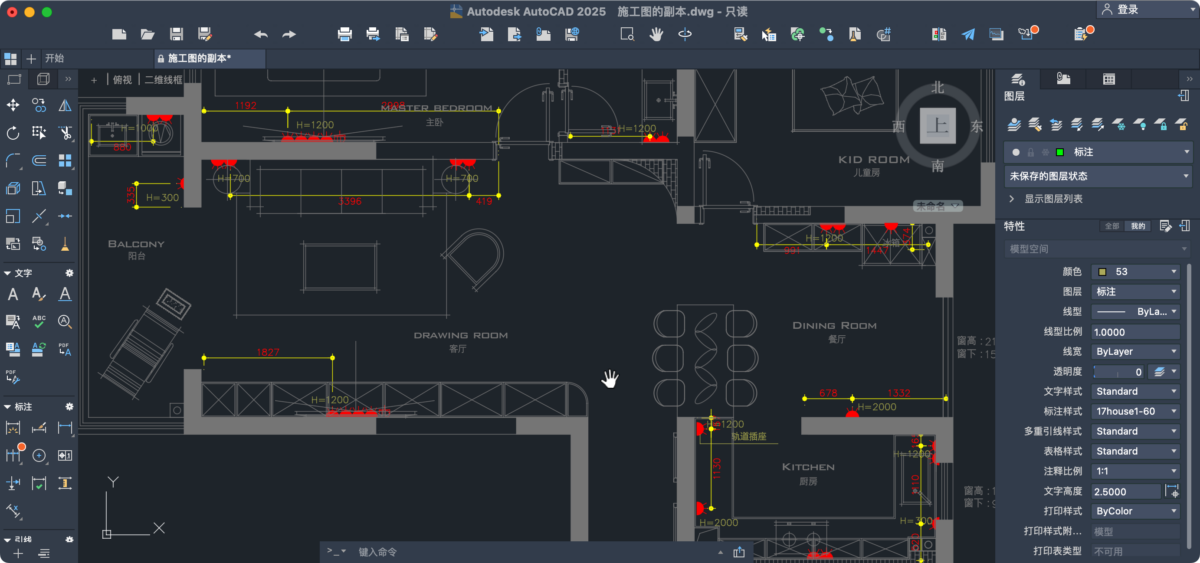Open the 打印样式 ByColor dropdown

1136,511
